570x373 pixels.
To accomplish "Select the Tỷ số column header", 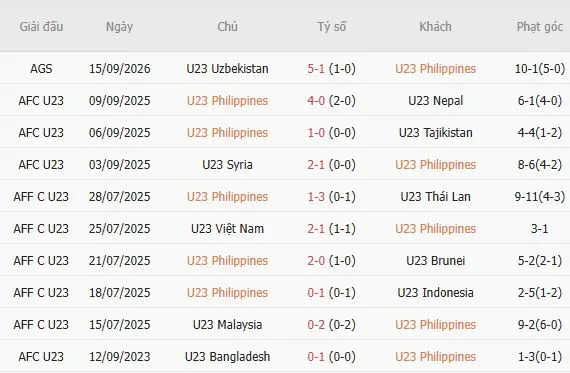I will pos(332,27).
